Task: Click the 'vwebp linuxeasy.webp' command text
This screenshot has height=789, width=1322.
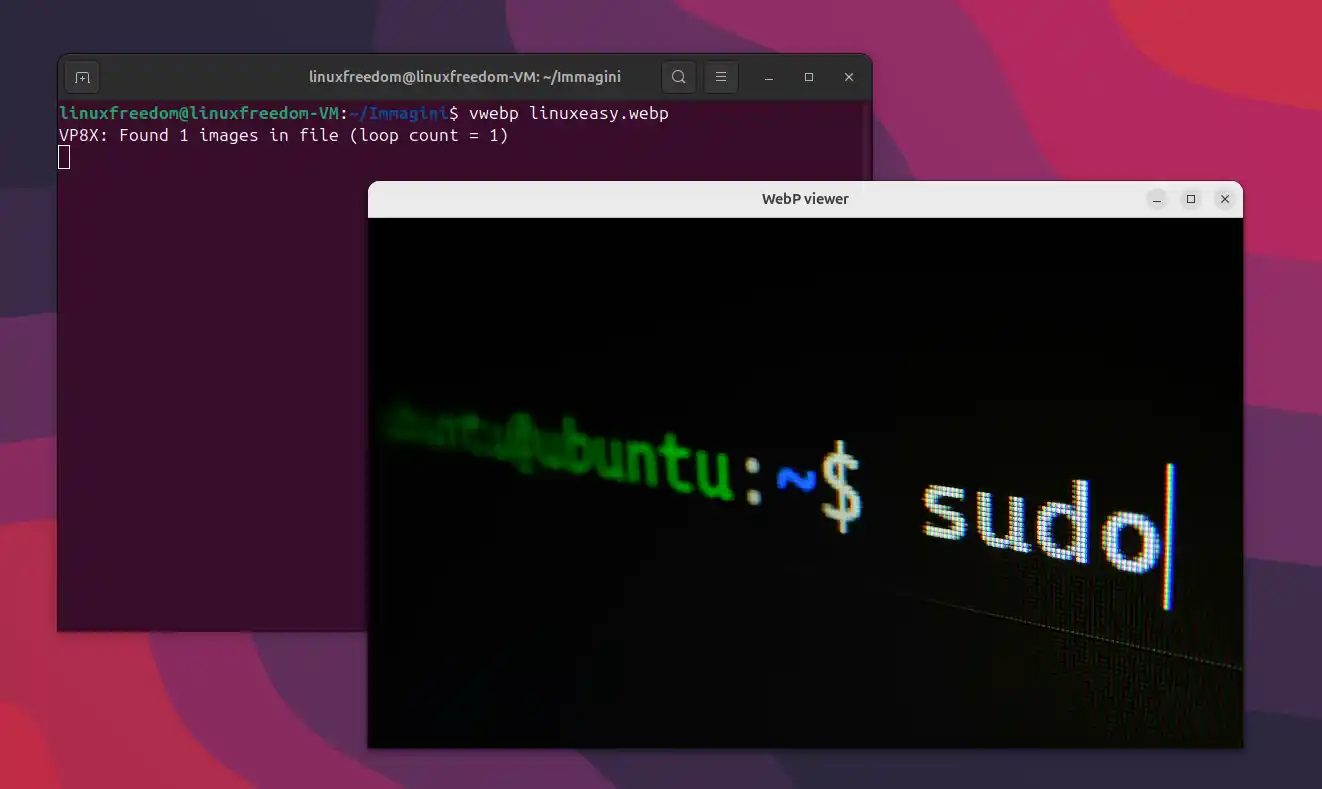Action: tap(569, 114)
